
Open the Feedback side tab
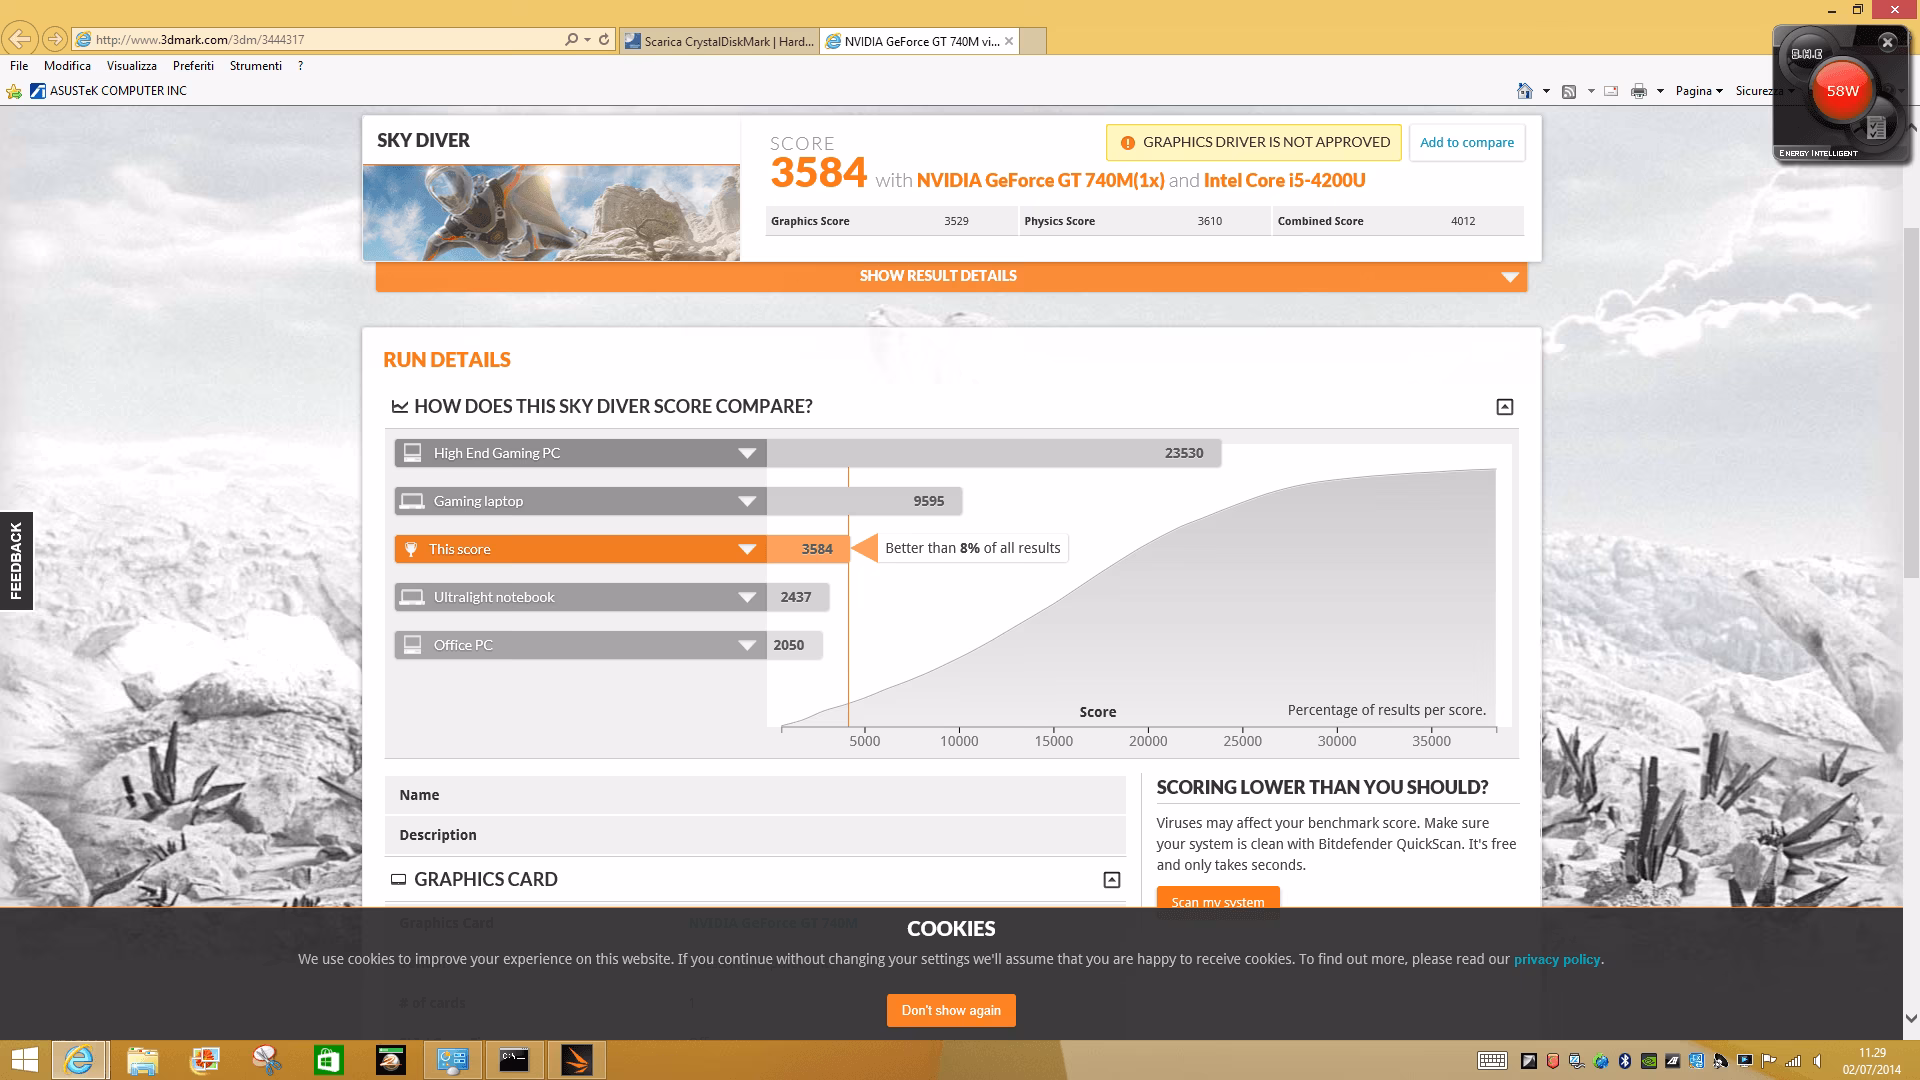(x=16, y=561)
